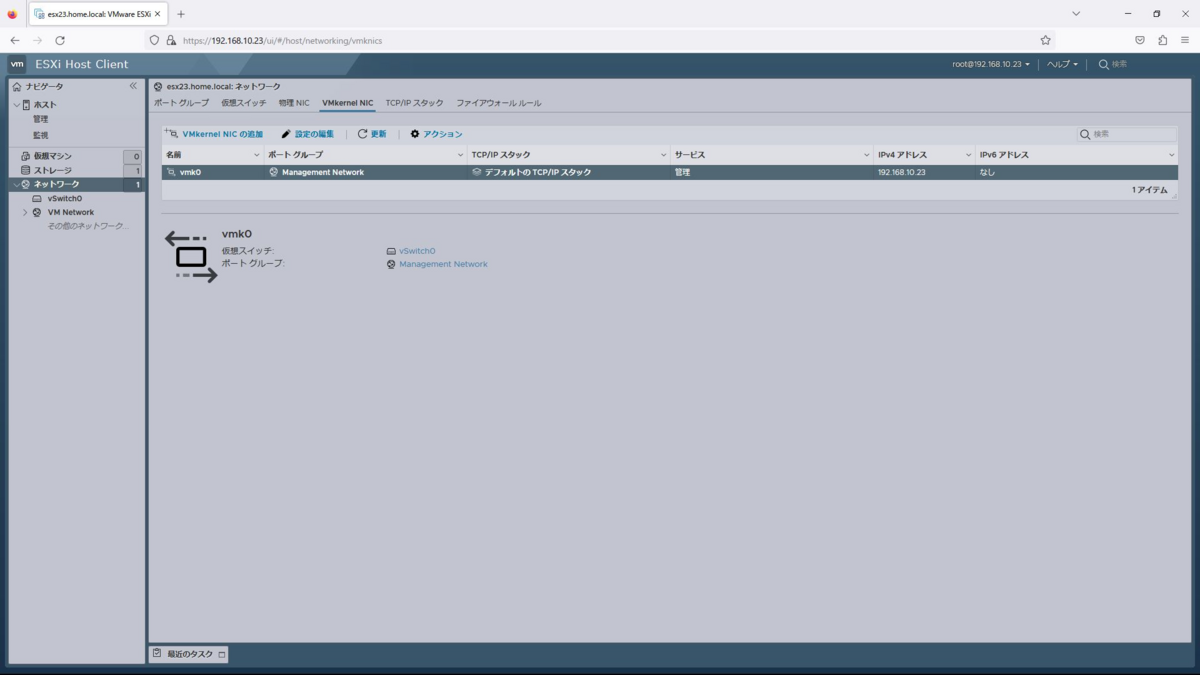Switch to the Physical NICs tab

294,103
